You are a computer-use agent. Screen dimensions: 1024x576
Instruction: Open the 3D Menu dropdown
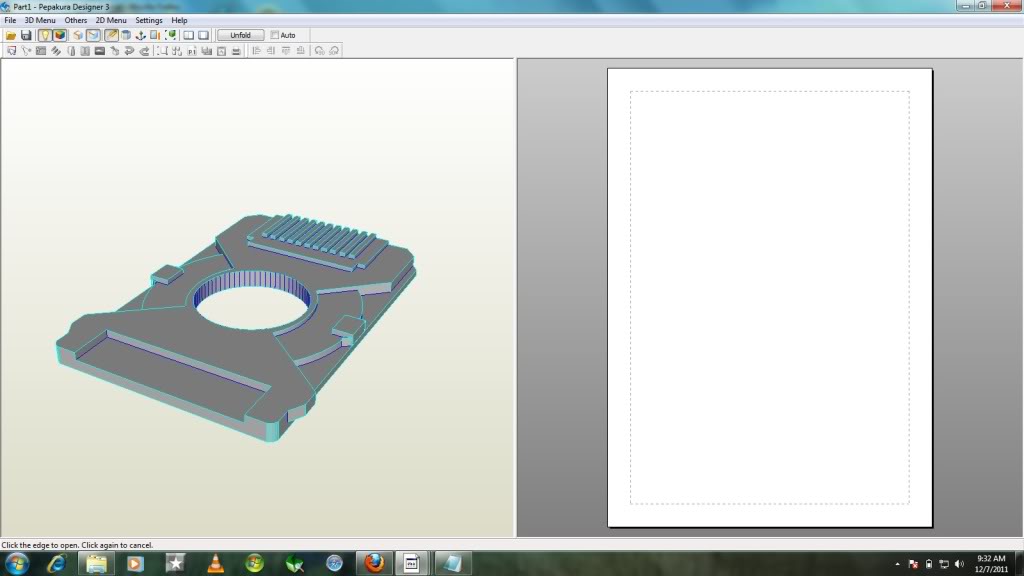tap(40, 20)
